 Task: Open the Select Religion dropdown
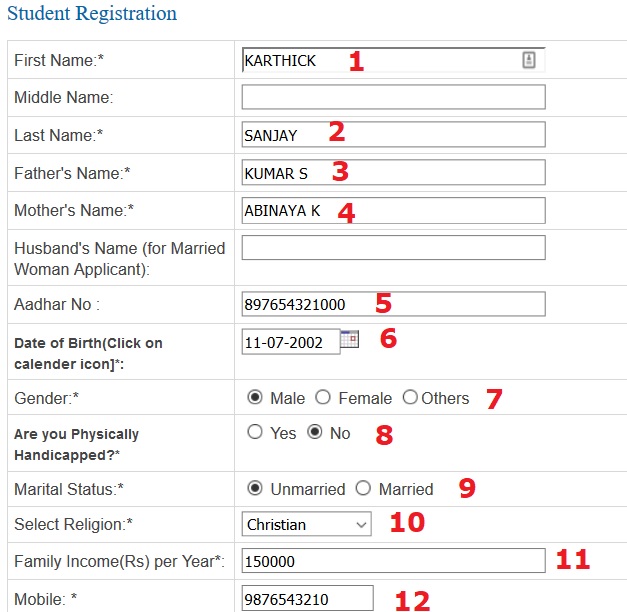(306, 524)
